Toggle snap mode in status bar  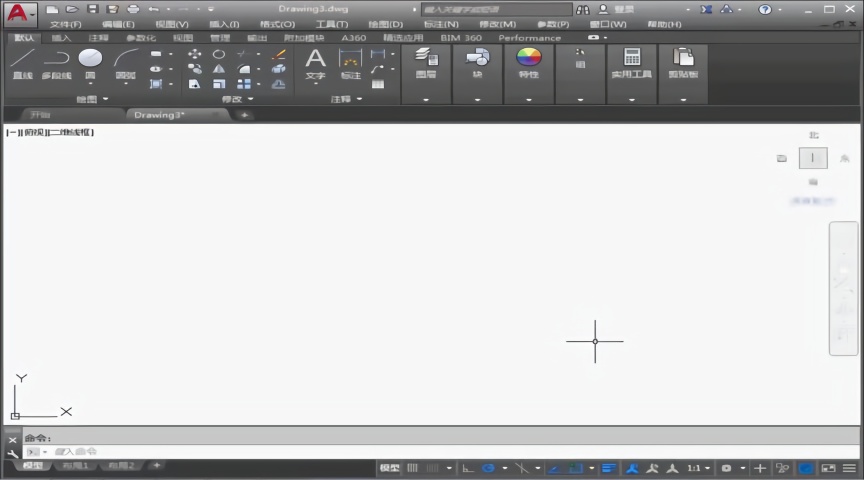433,468
